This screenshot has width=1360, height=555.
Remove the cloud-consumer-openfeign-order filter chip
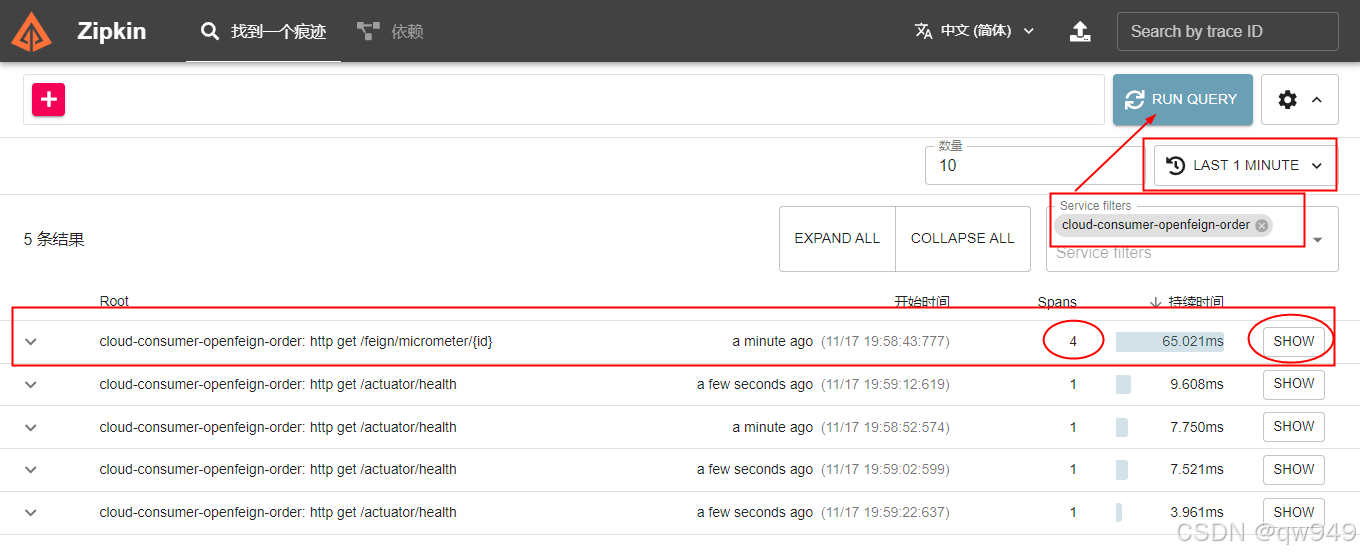pyautogui.click(x=1262, y=225)
